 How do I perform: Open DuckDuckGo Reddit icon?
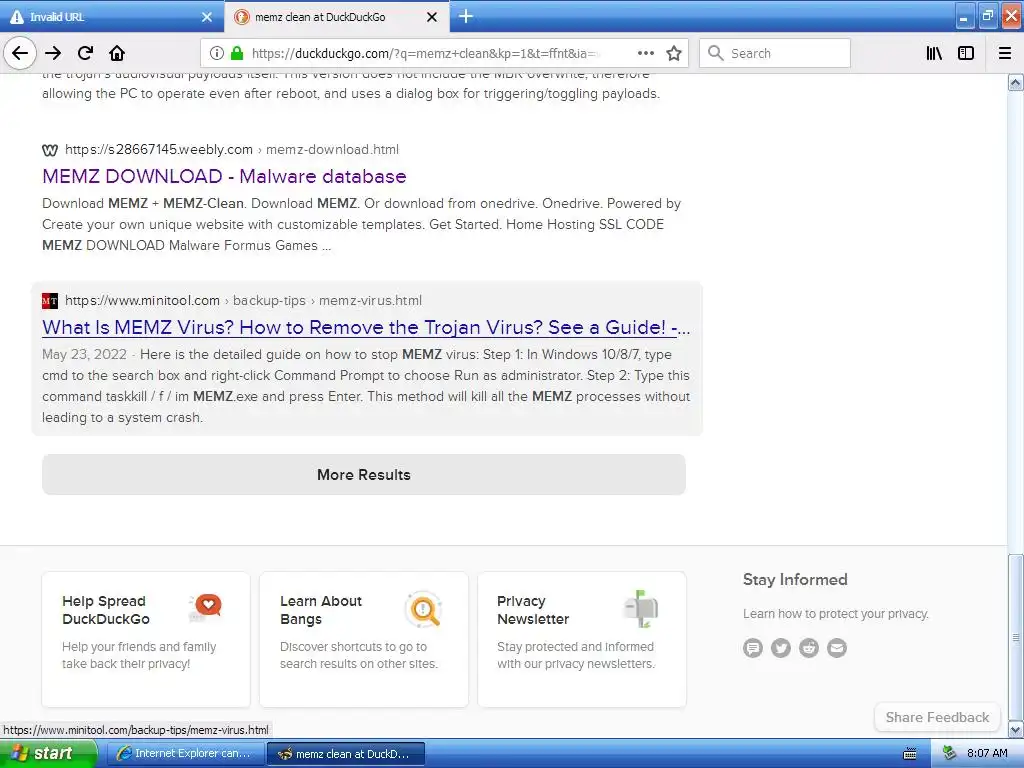809,648
